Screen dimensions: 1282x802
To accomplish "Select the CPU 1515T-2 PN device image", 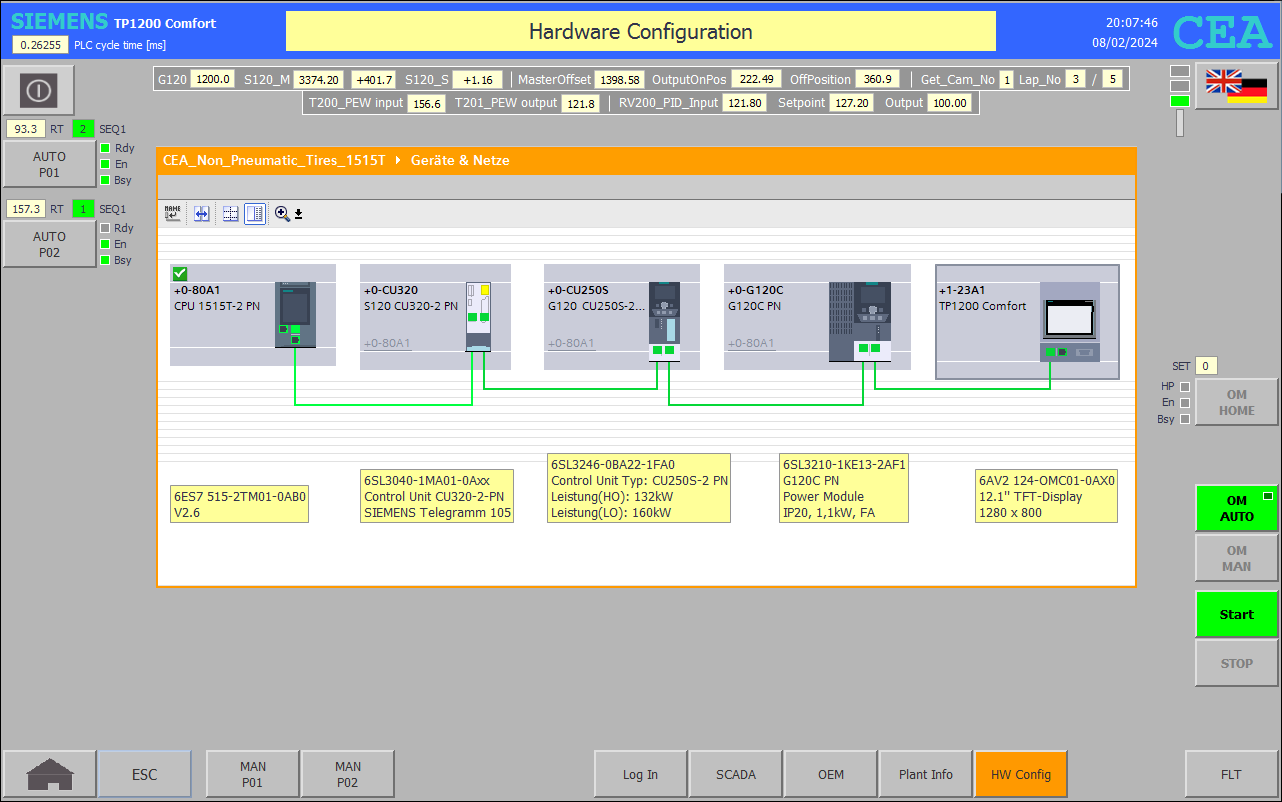I will pos(295,315).
